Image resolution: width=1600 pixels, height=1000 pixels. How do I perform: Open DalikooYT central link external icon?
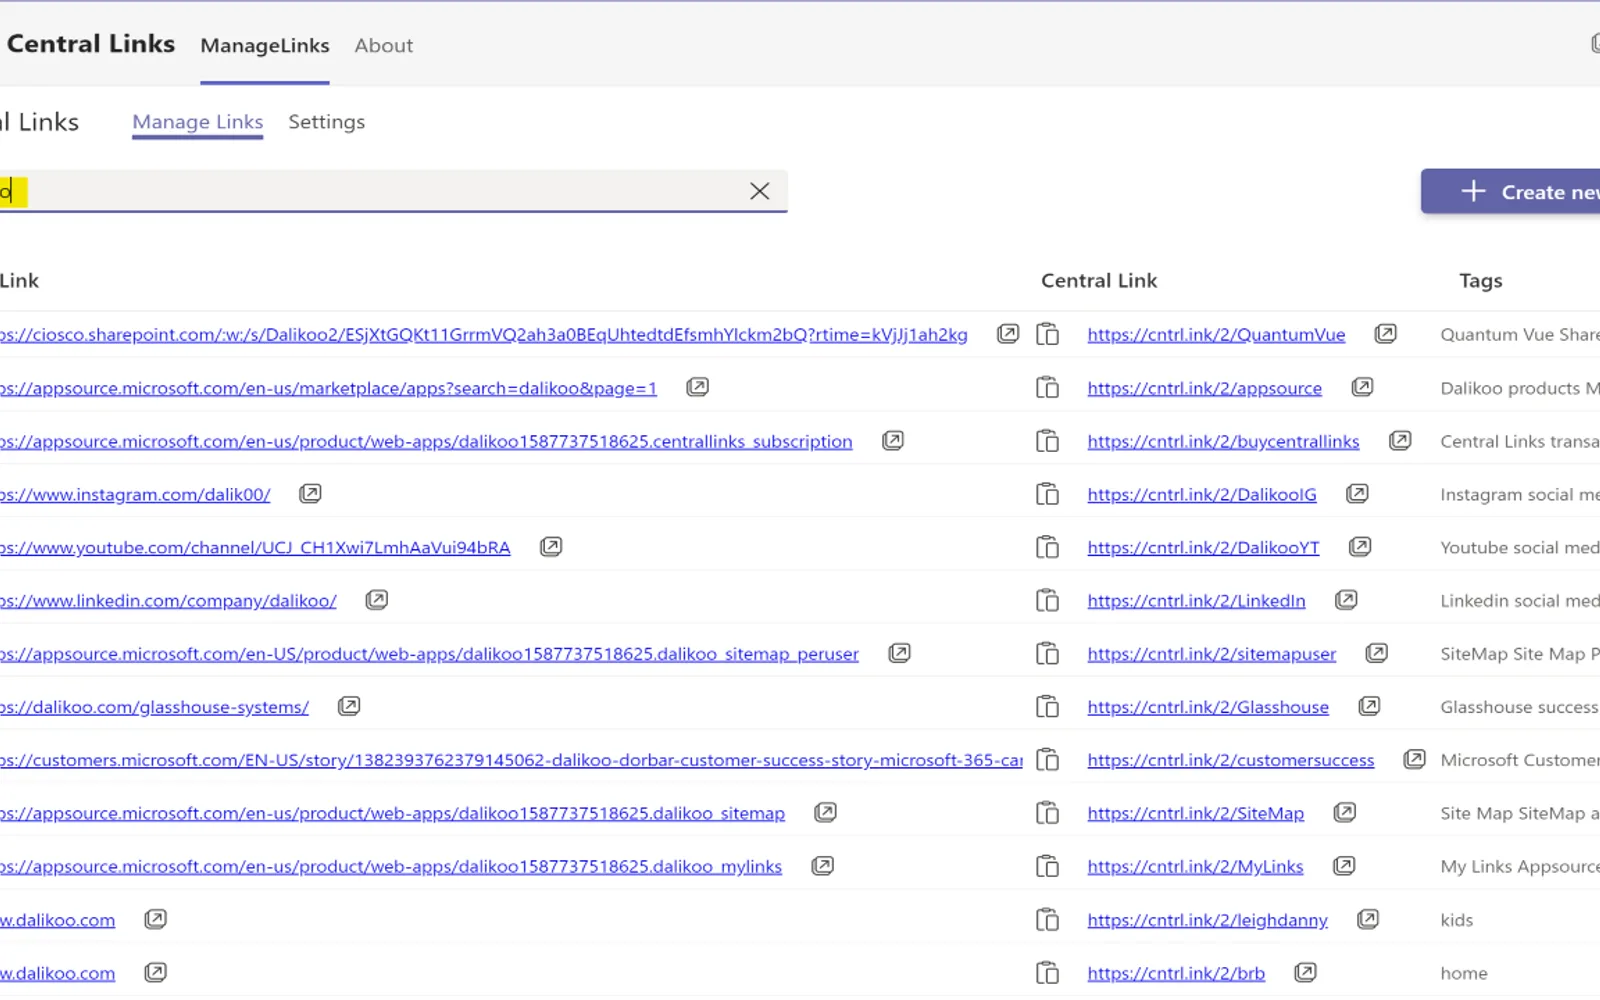point(1360,546)
